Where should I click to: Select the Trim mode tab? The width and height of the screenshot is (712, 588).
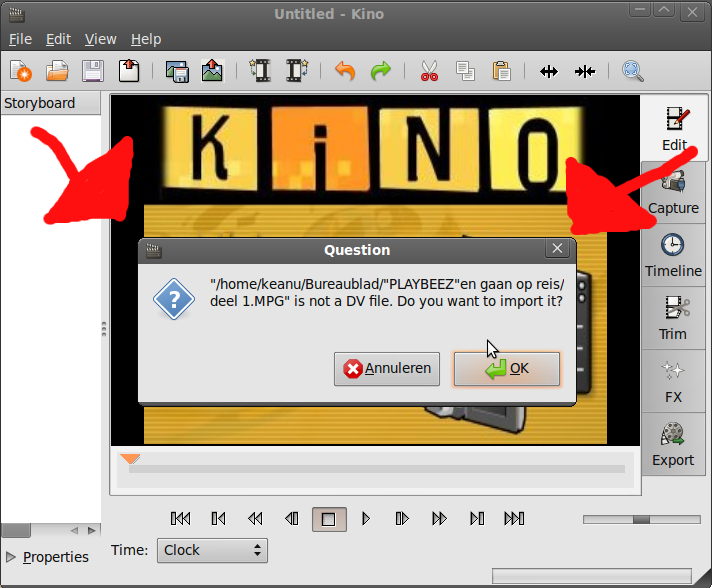pos(673,319)
